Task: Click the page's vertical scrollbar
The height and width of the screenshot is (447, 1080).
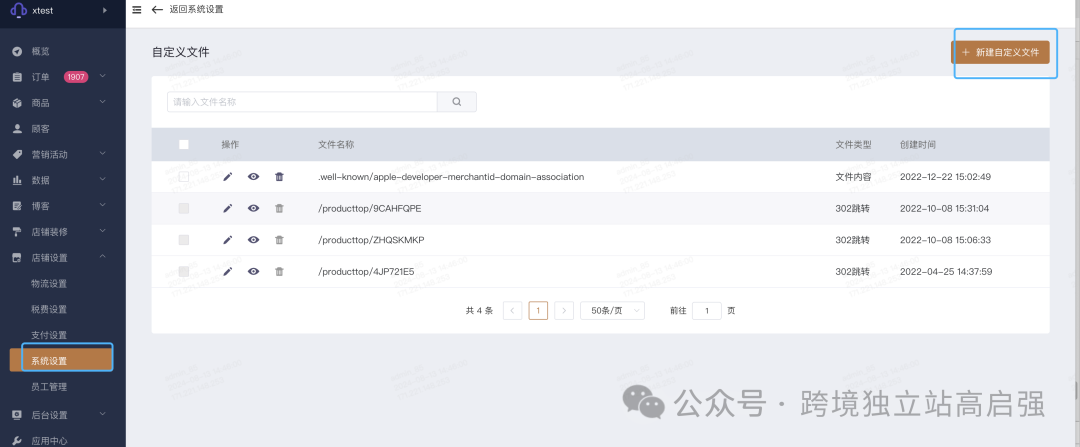Action: coord(1077,391)
